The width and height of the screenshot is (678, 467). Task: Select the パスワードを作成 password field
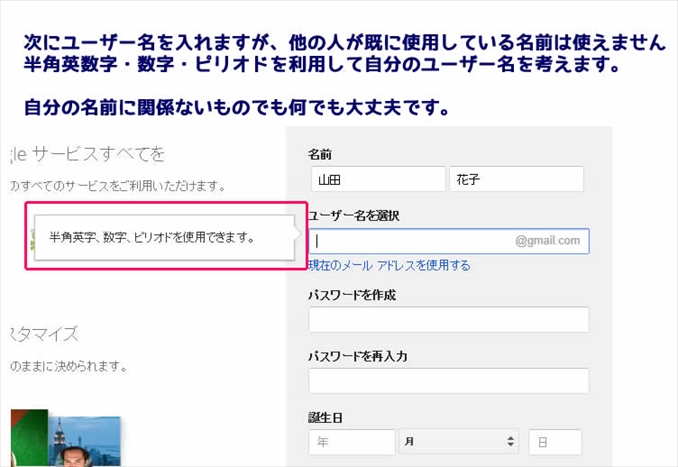[x=448, y=320]
